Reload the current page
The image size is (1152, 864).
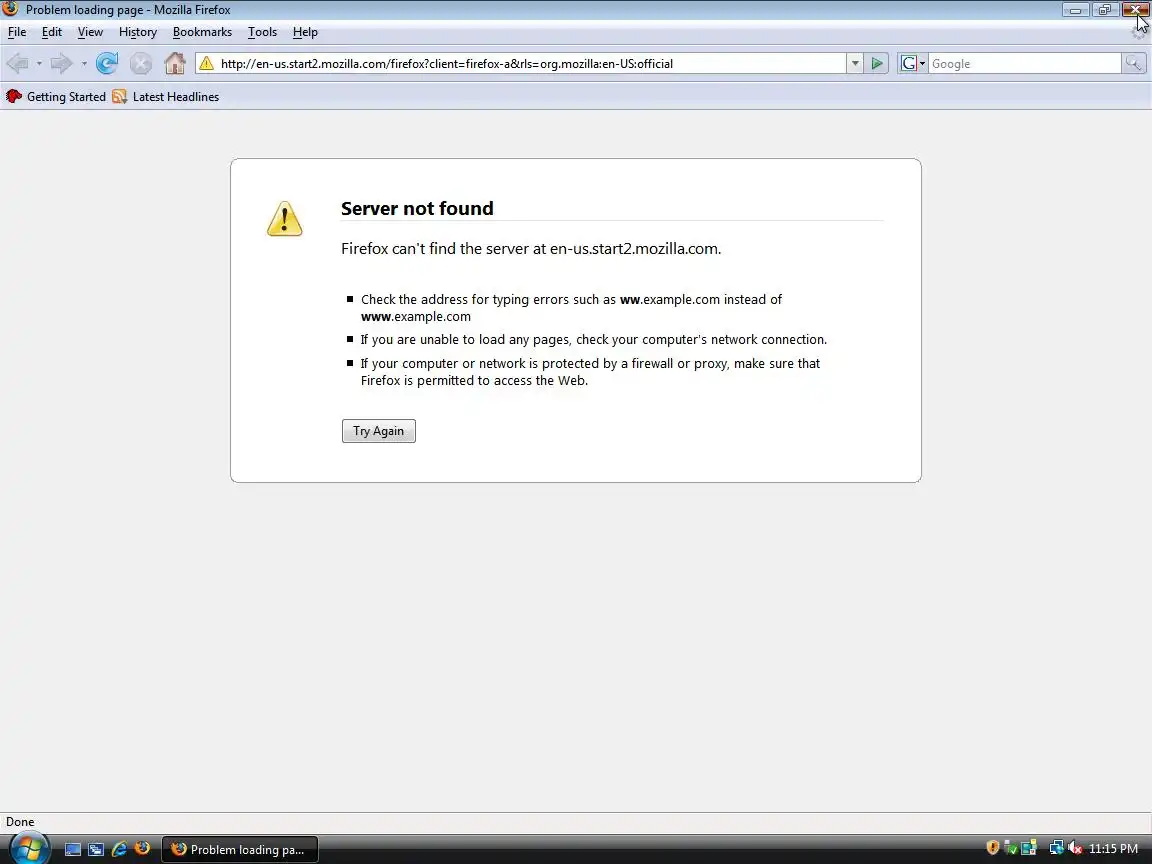tap(107, 64)
